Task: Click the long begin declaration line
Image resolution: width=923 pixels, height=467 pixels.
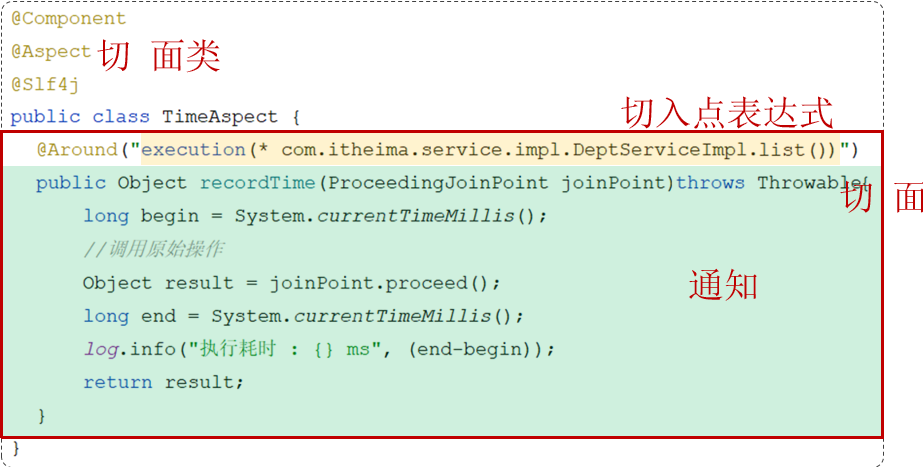Action: tap(315, 216)
